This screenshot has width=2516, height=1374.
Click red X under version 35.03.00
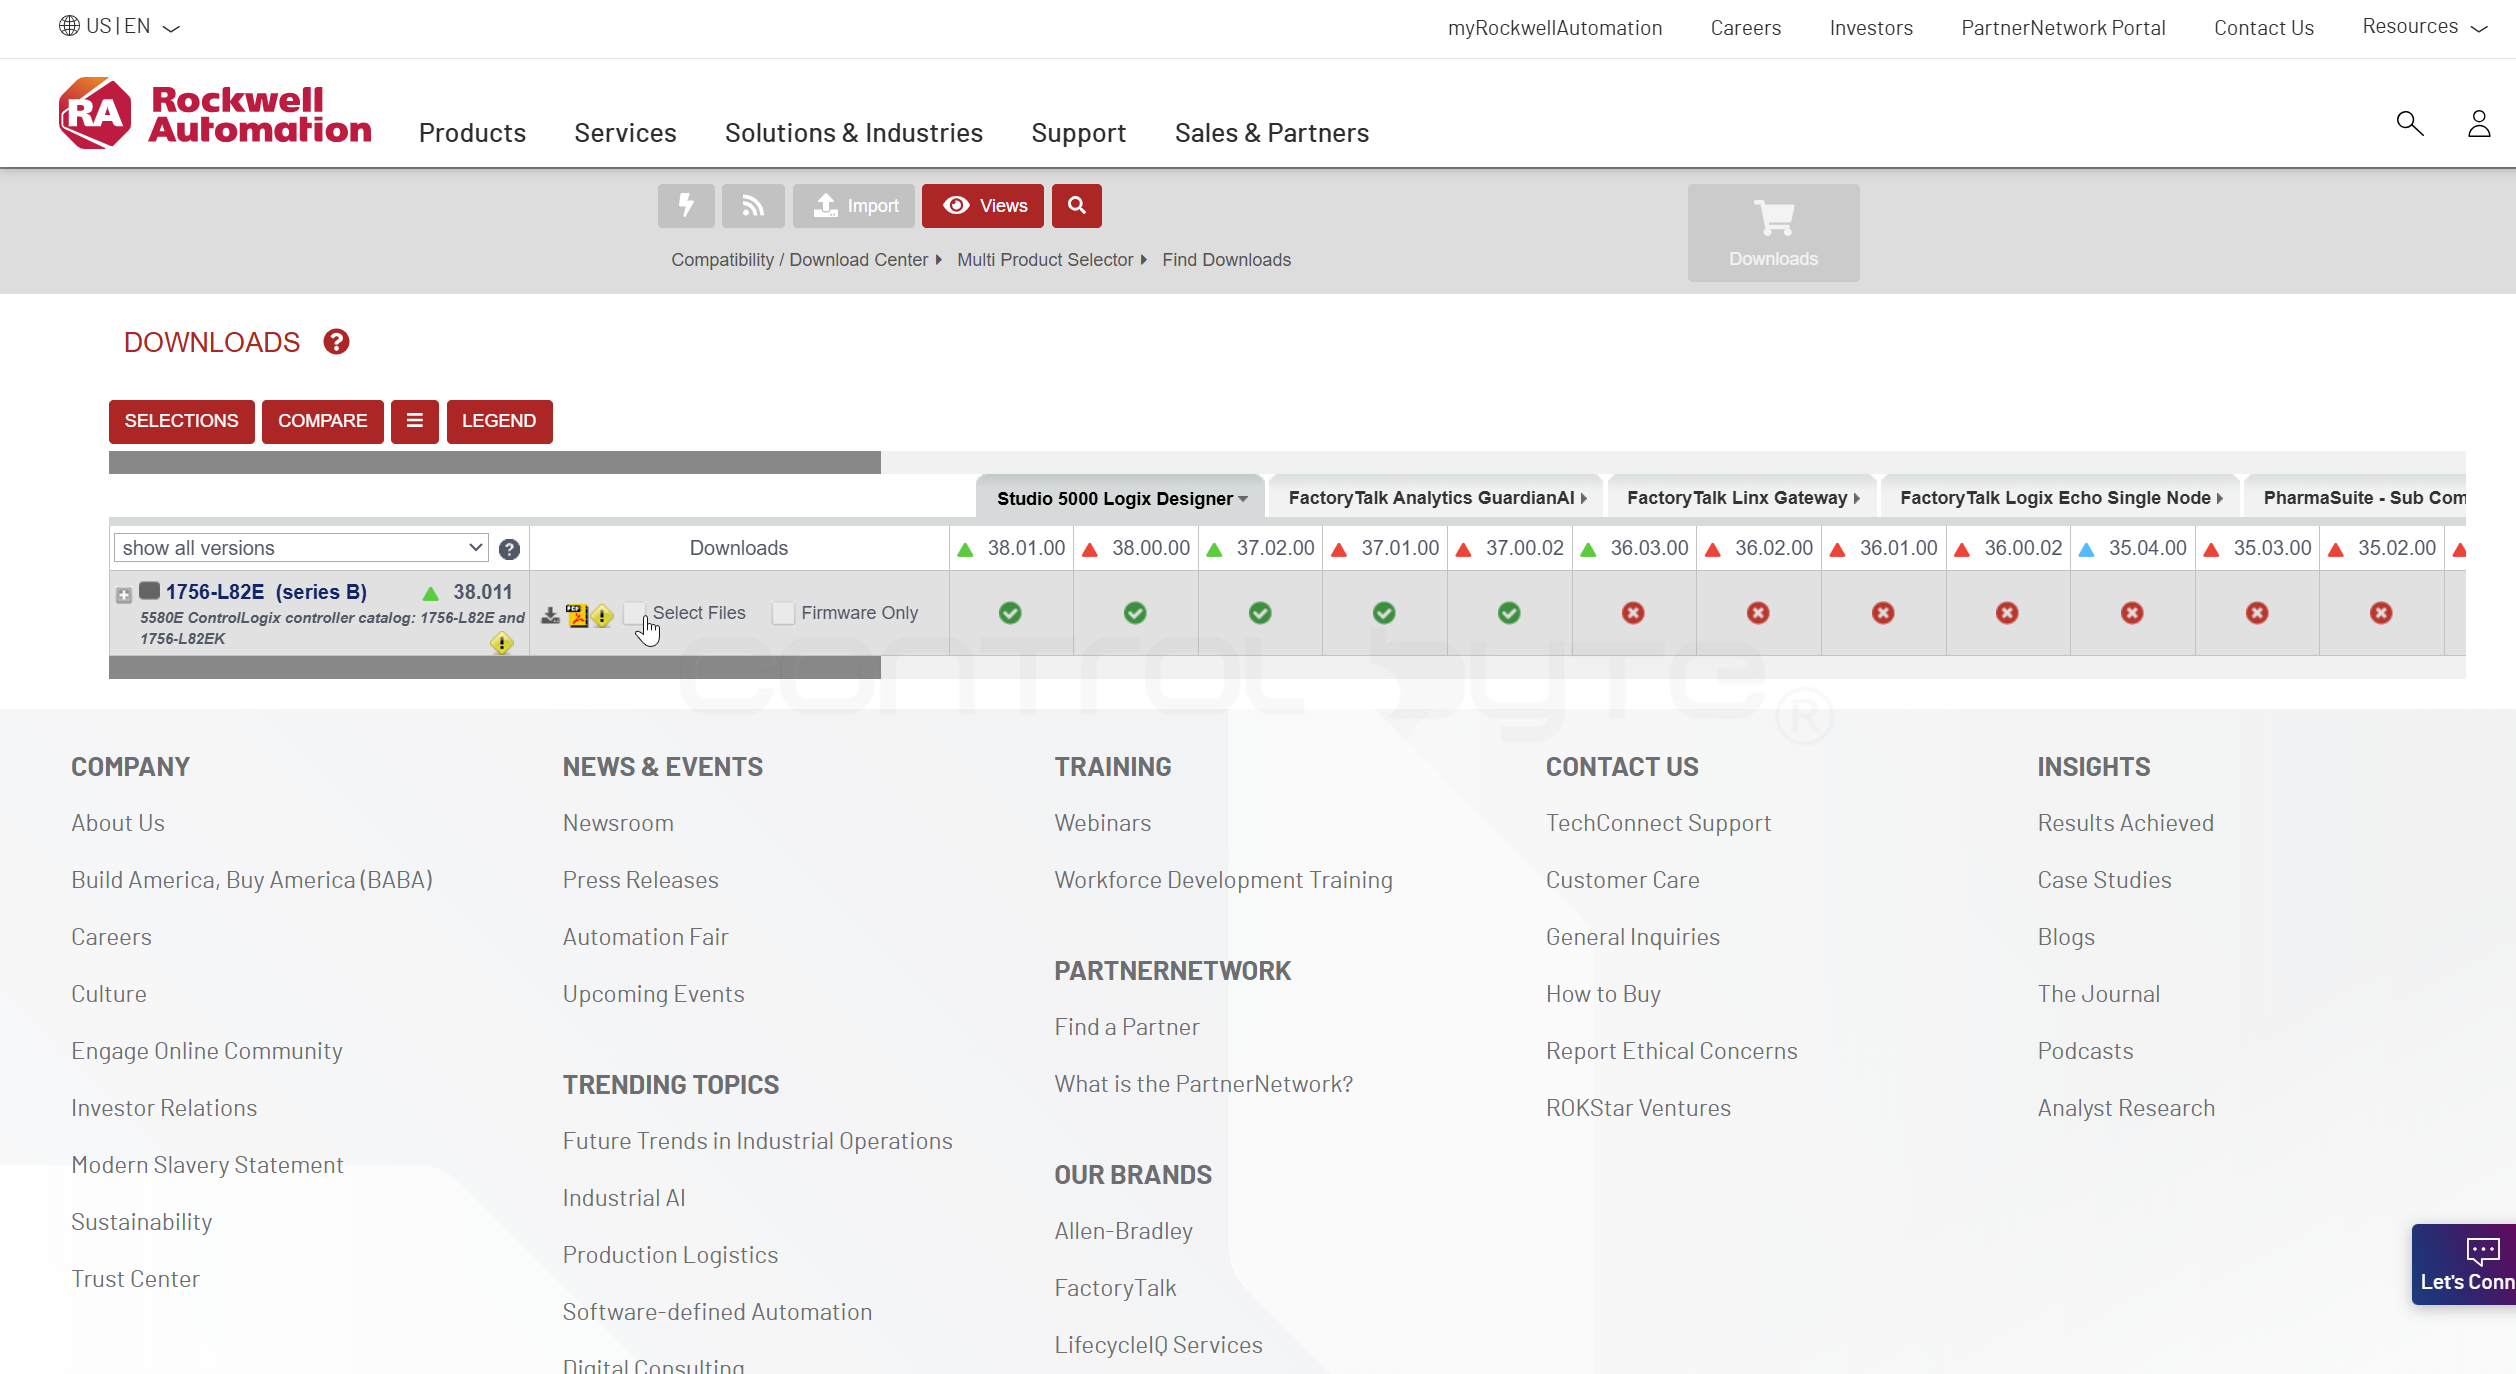[2257, 613]
